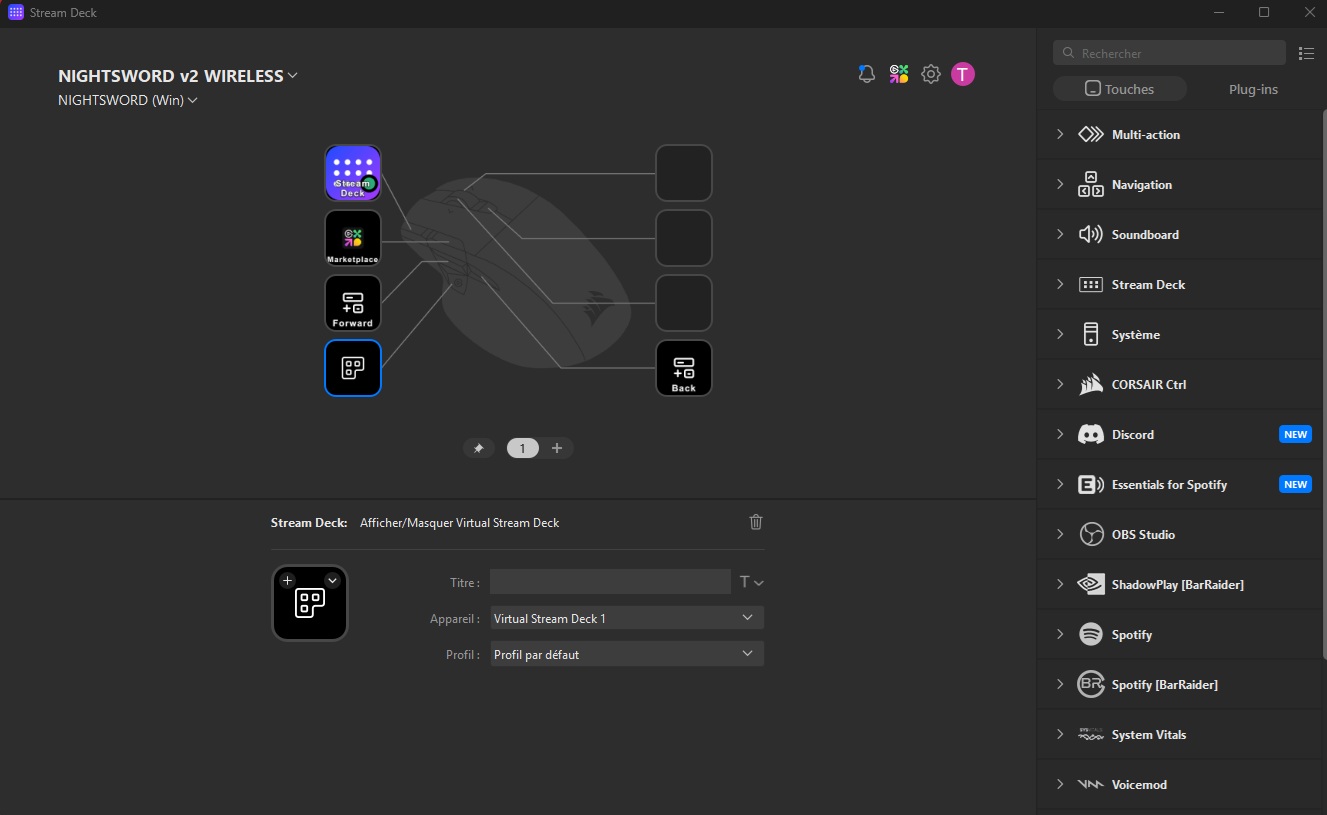Click the Système computer icon
Screen dimensions: 1327x815
pyautogui.click(x=1091, y=334)
